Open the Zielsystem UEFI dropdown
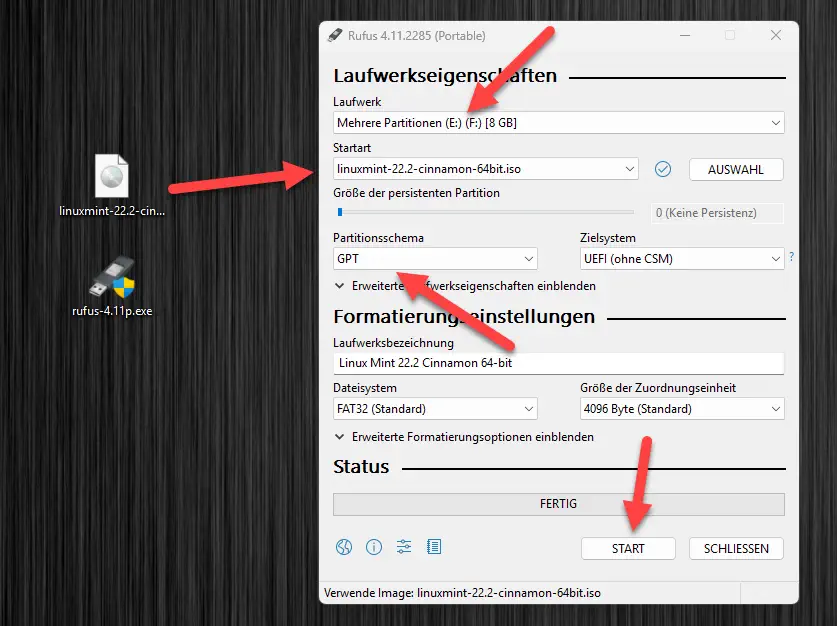 click(x=681, y=259)
